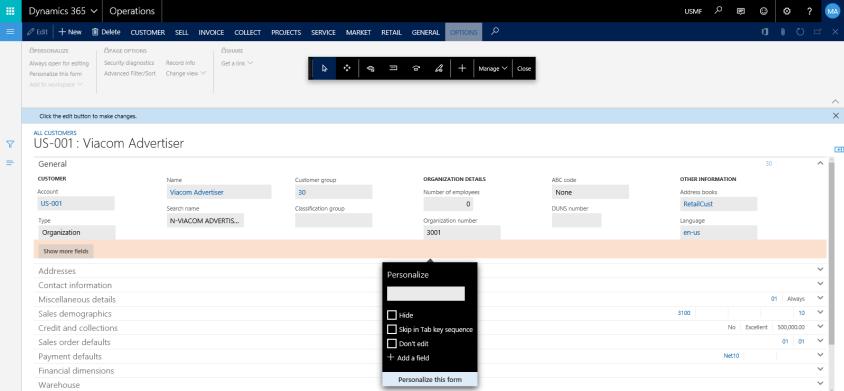The width and height of the screenshot is (844, 391).
Task: Click Personalize this form in popup
Action: click(x=430, y=380)
